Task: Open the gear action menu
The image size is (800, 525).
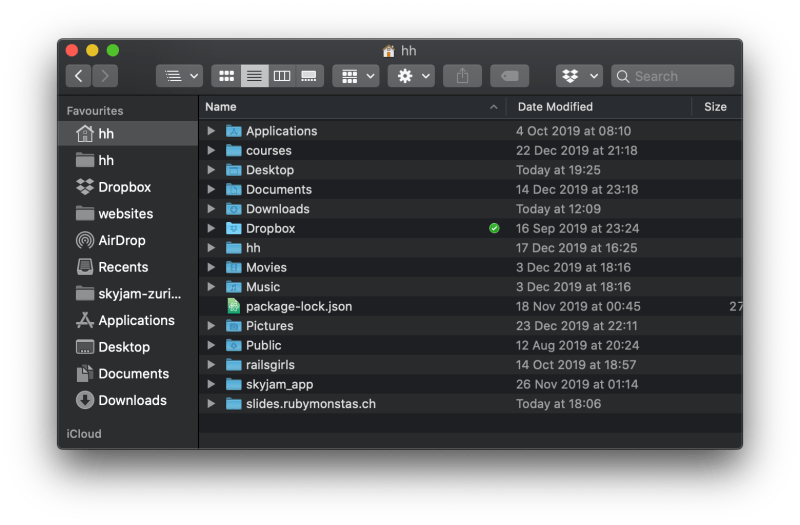Action: point(411,76)
